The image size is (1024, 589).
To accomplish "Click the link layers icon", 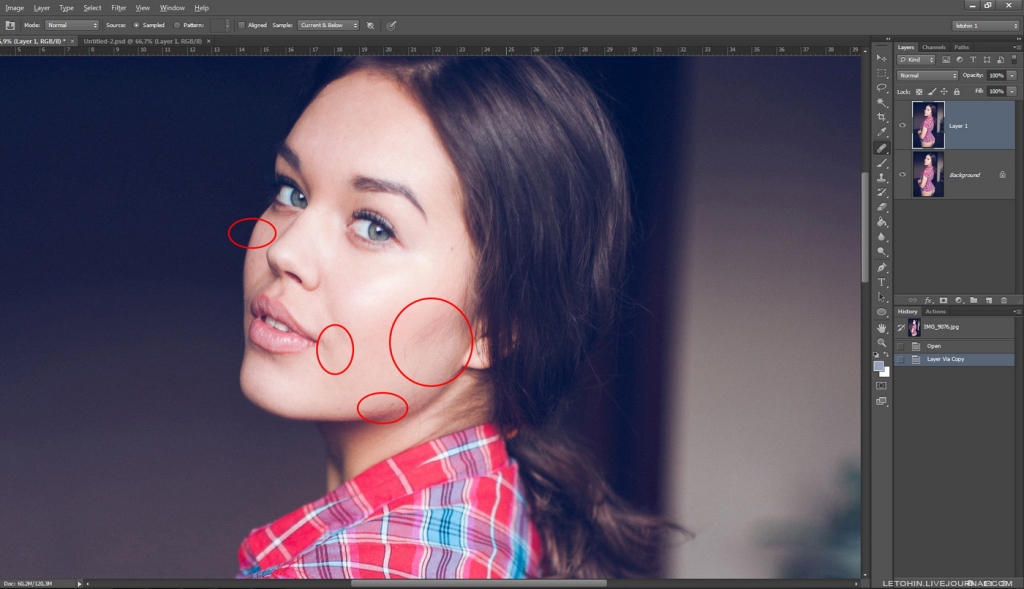I will click(912, 300).
